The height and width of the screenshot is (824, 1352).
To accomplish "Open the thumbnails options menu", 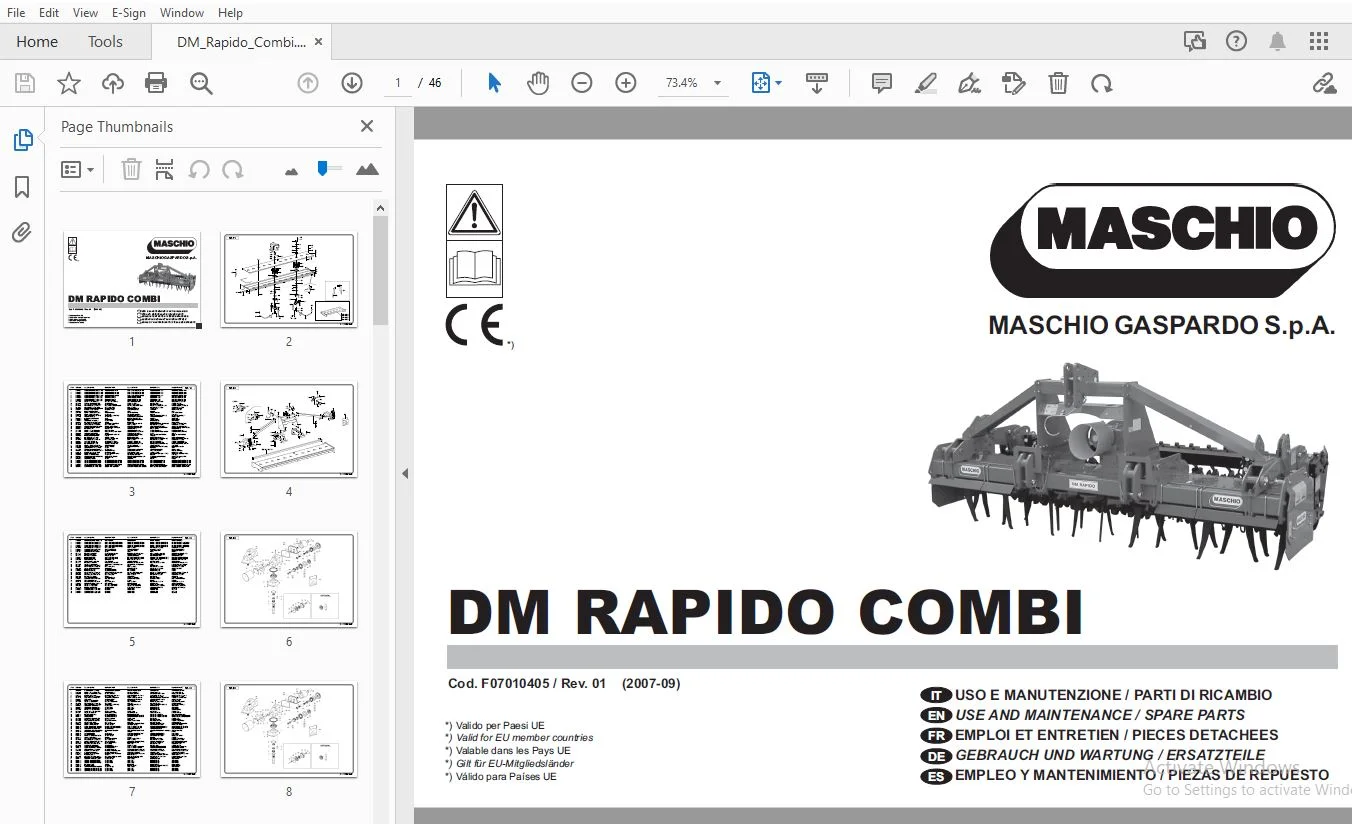I will [77, 169].
